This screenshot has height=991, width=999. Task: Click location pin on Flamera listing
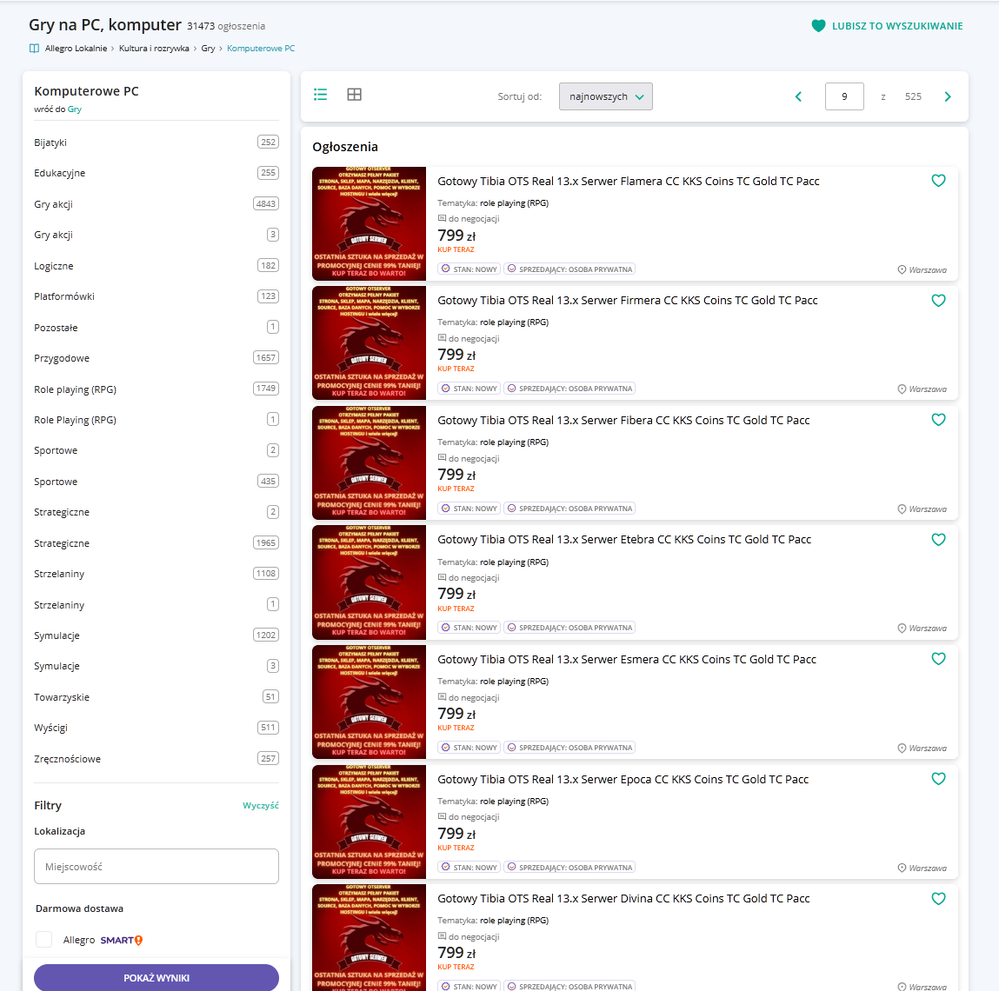click(x=902, y=270)
